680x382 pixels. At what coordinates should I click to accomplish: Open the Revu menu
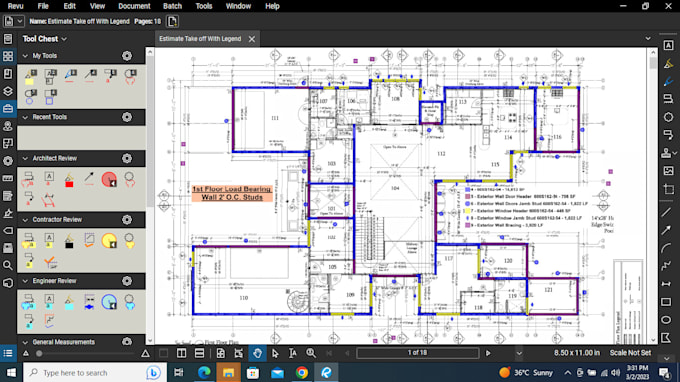pos(15,6)
